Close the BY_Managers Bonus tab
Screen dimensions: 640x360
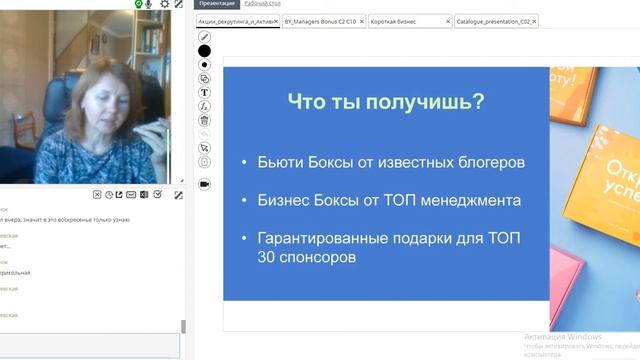coord(362,22)
